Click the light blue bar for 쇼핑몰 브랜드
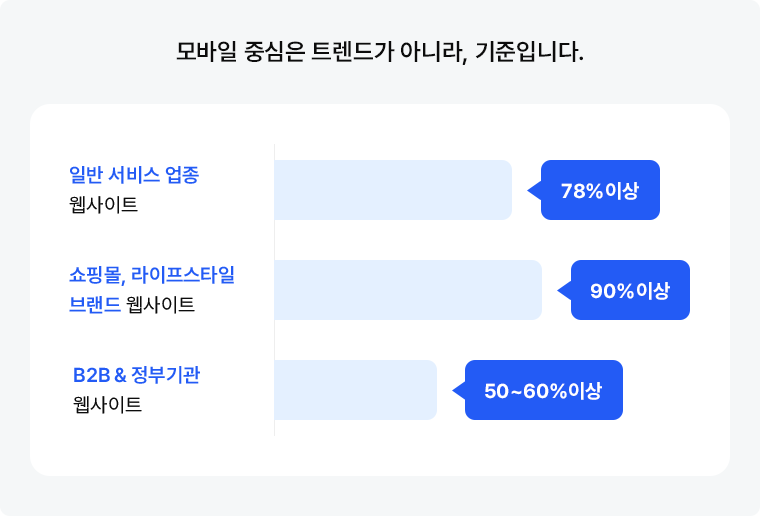Viewport: 760px width, 516px height. click(407, 290)
